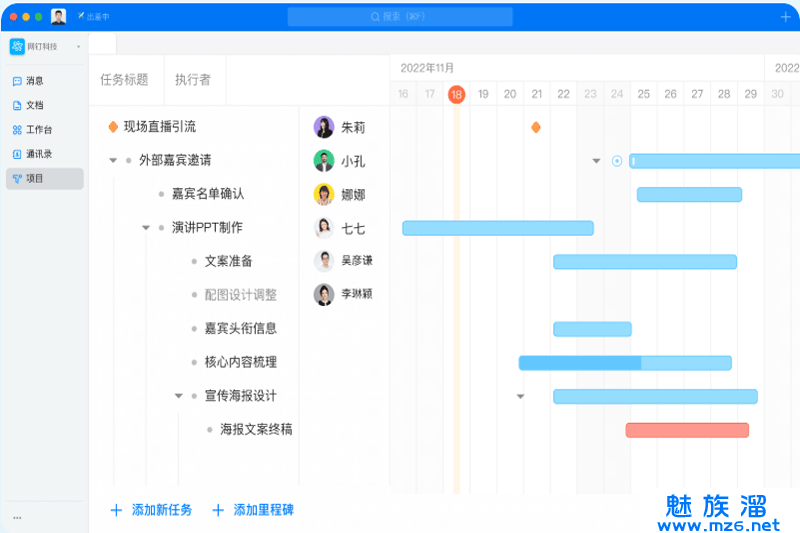Click the red 海报文案终稿 Gantt bar
Image resolution: width=800 pixels, height=533 pixels.
click(x=687, y=430)
